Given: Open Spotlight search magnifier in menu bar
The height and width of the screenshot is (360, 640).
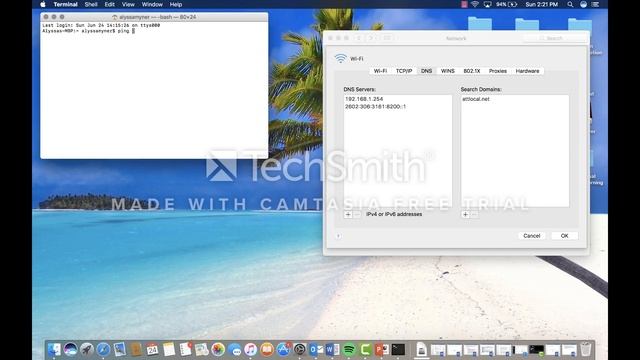Looking at the screenshot, I should (570, 4).
